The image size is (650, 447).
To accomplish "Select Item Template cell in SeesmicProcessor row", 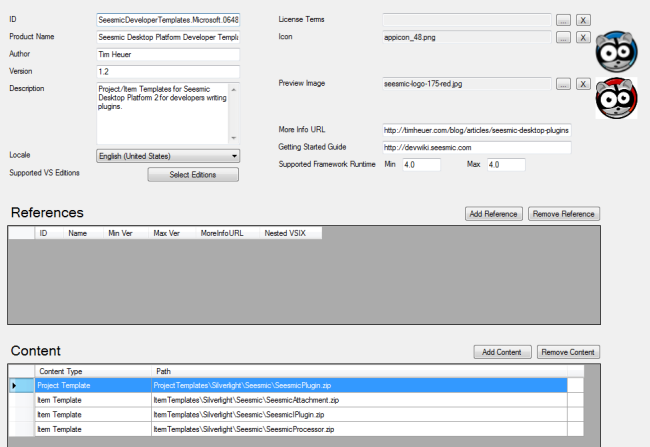I will pos(93,429).
